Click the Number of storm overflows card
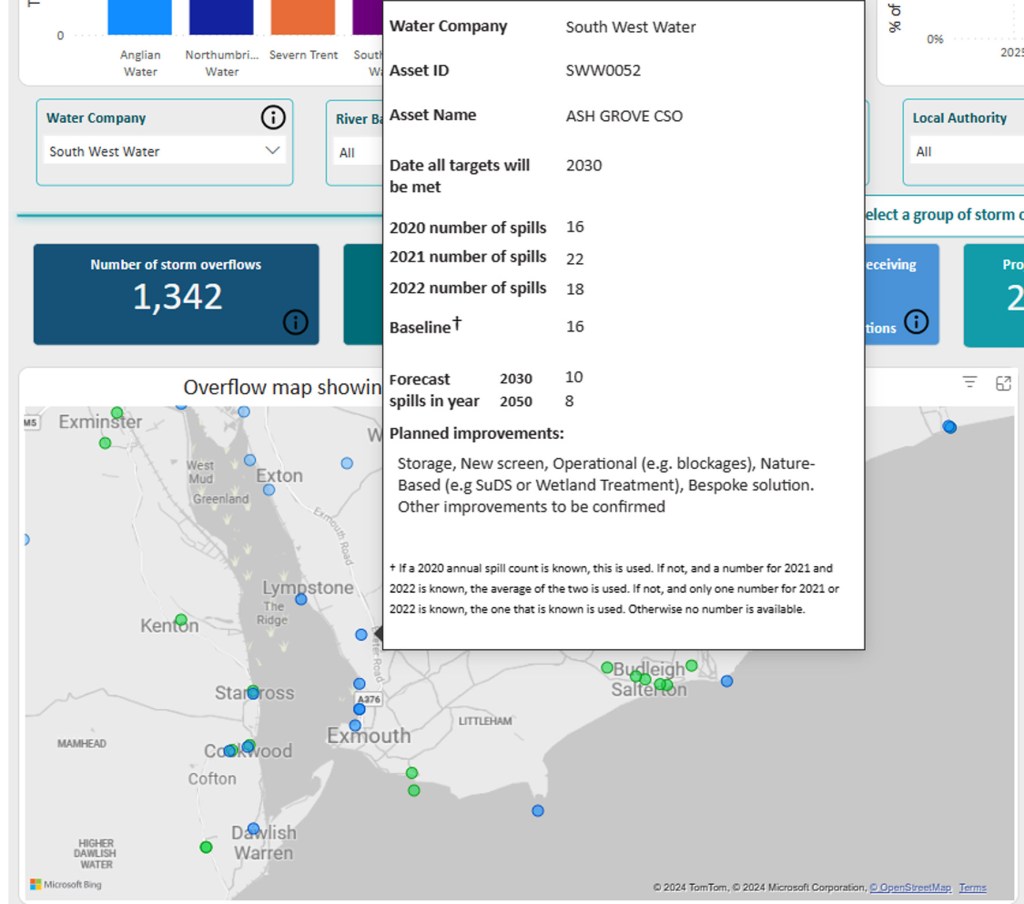The height and width of the screenshot is (904, 1024). click(176, 294)
